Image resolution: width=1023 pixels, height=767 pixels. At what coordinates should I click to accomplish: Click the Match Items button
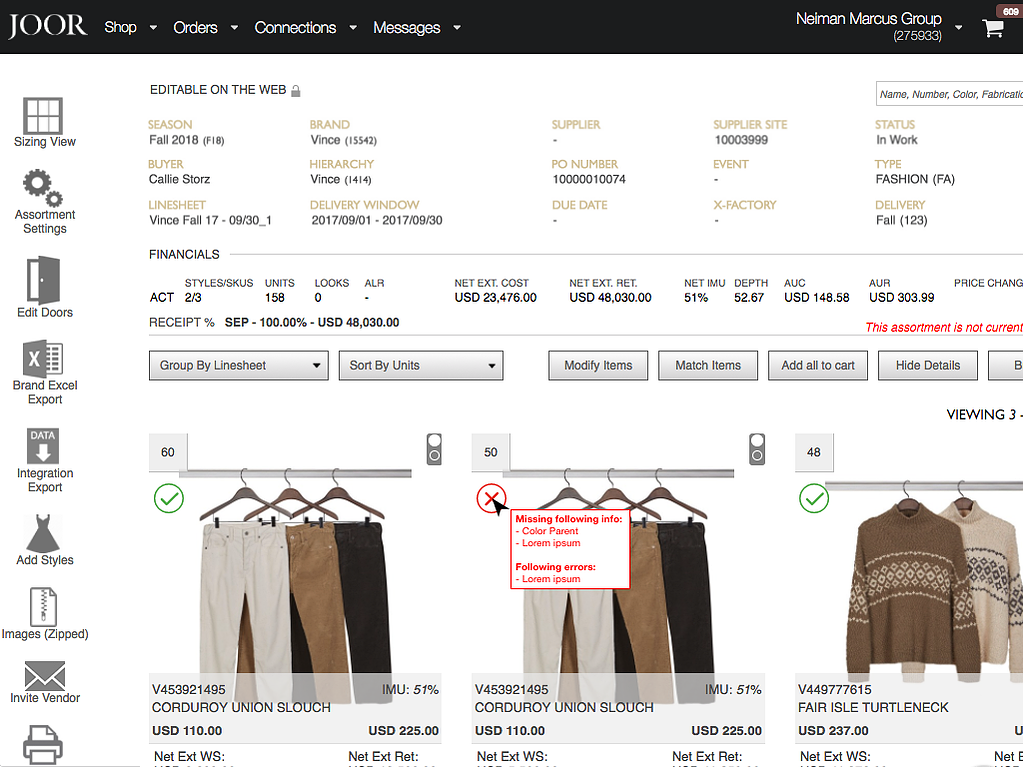[x=708, y=365]
